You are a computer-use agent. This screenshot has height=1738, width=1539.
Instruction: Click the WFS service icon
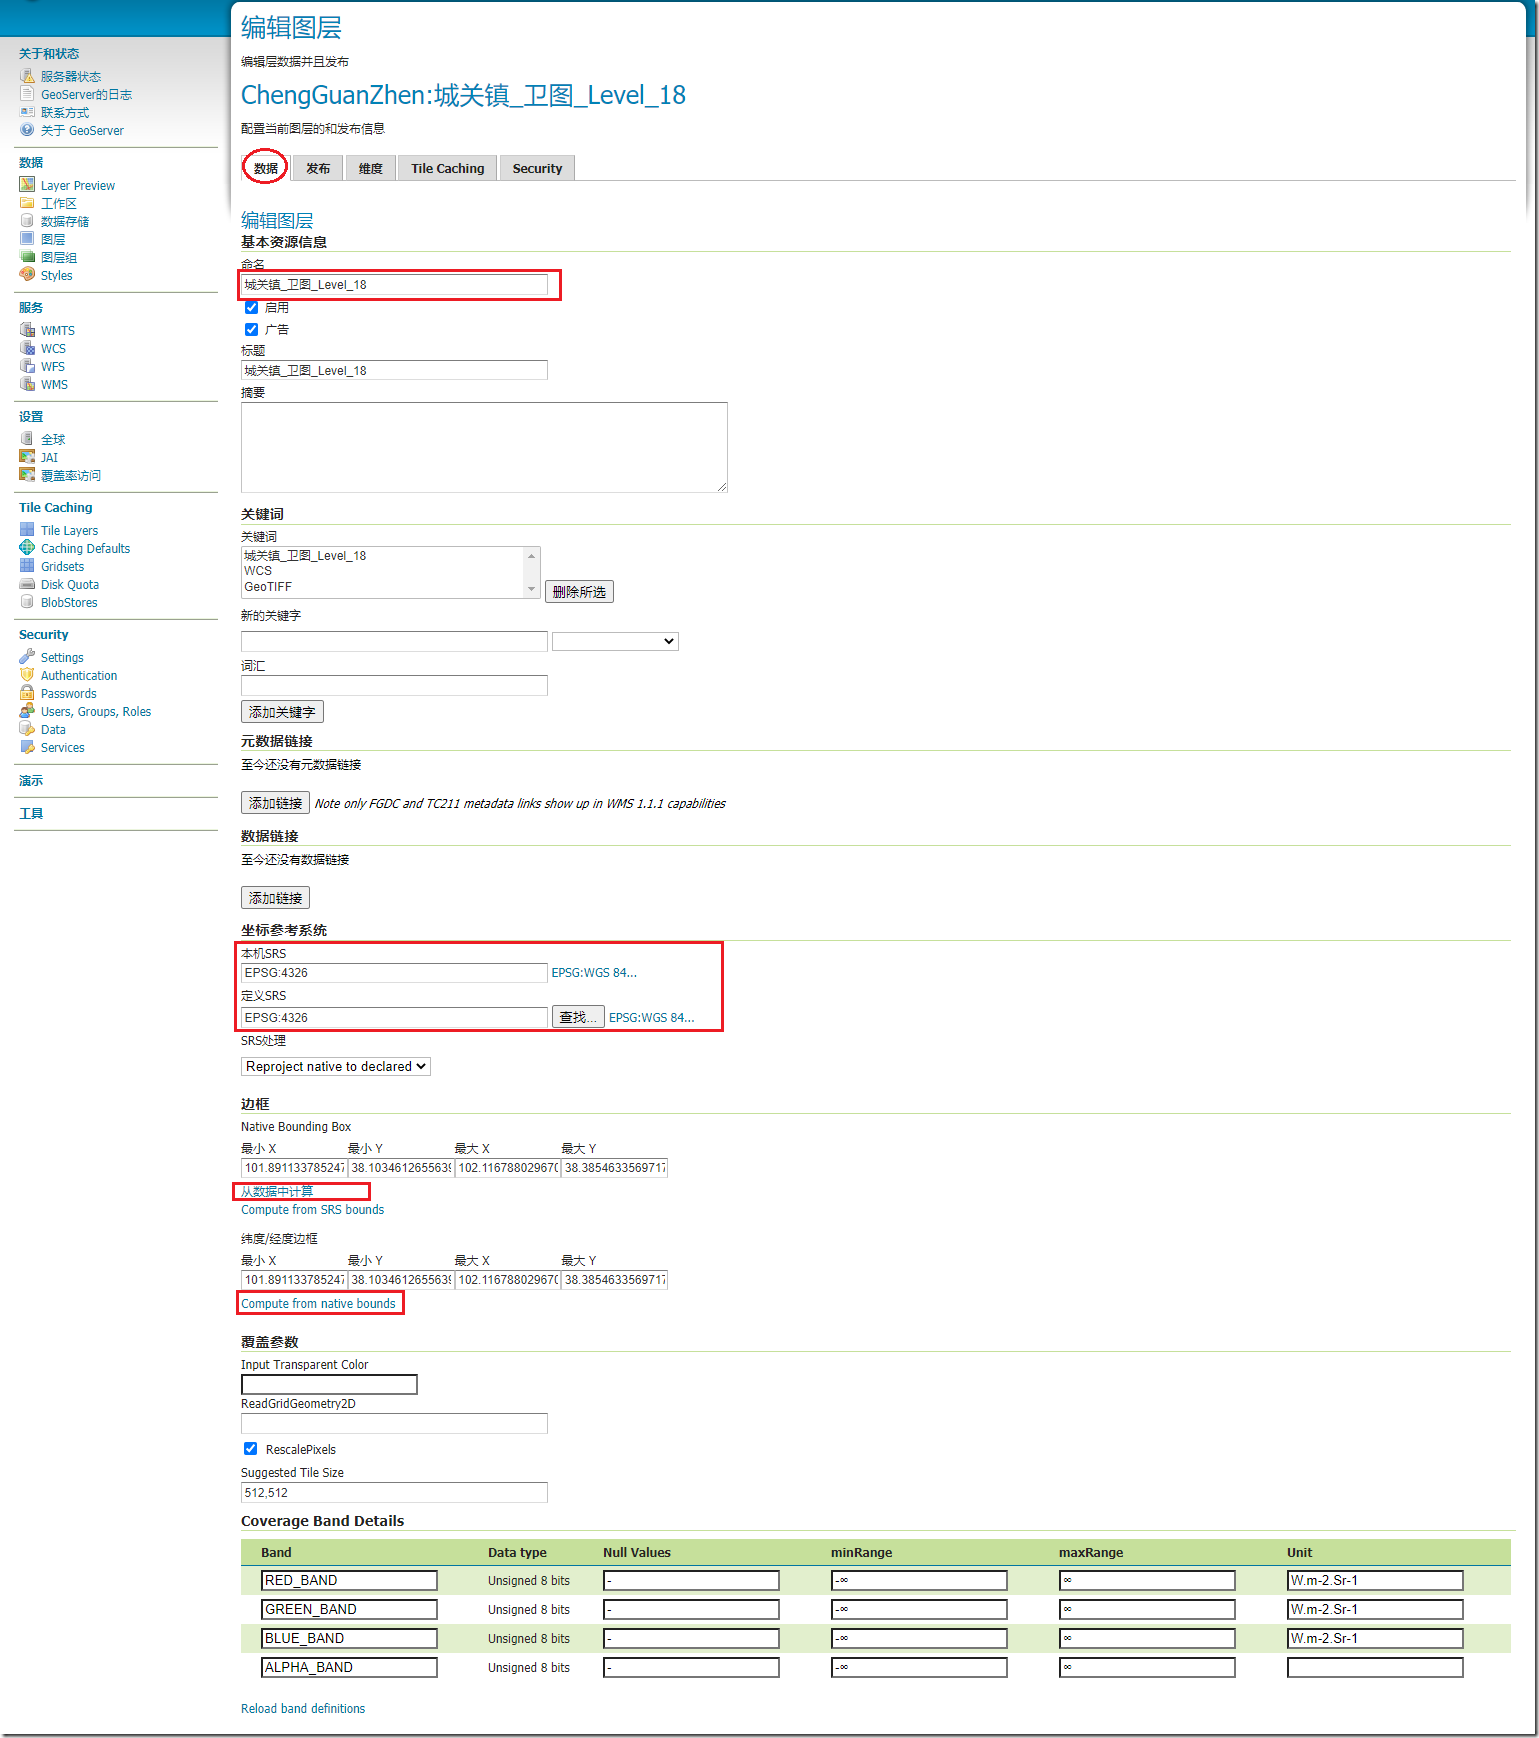pos(27,366)
